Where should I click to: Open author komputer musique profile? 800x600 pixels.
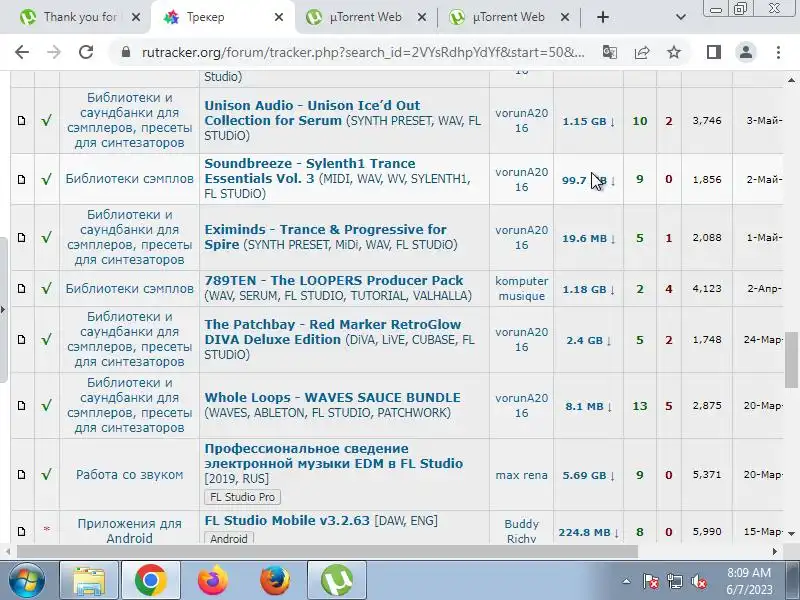(521, 288)
